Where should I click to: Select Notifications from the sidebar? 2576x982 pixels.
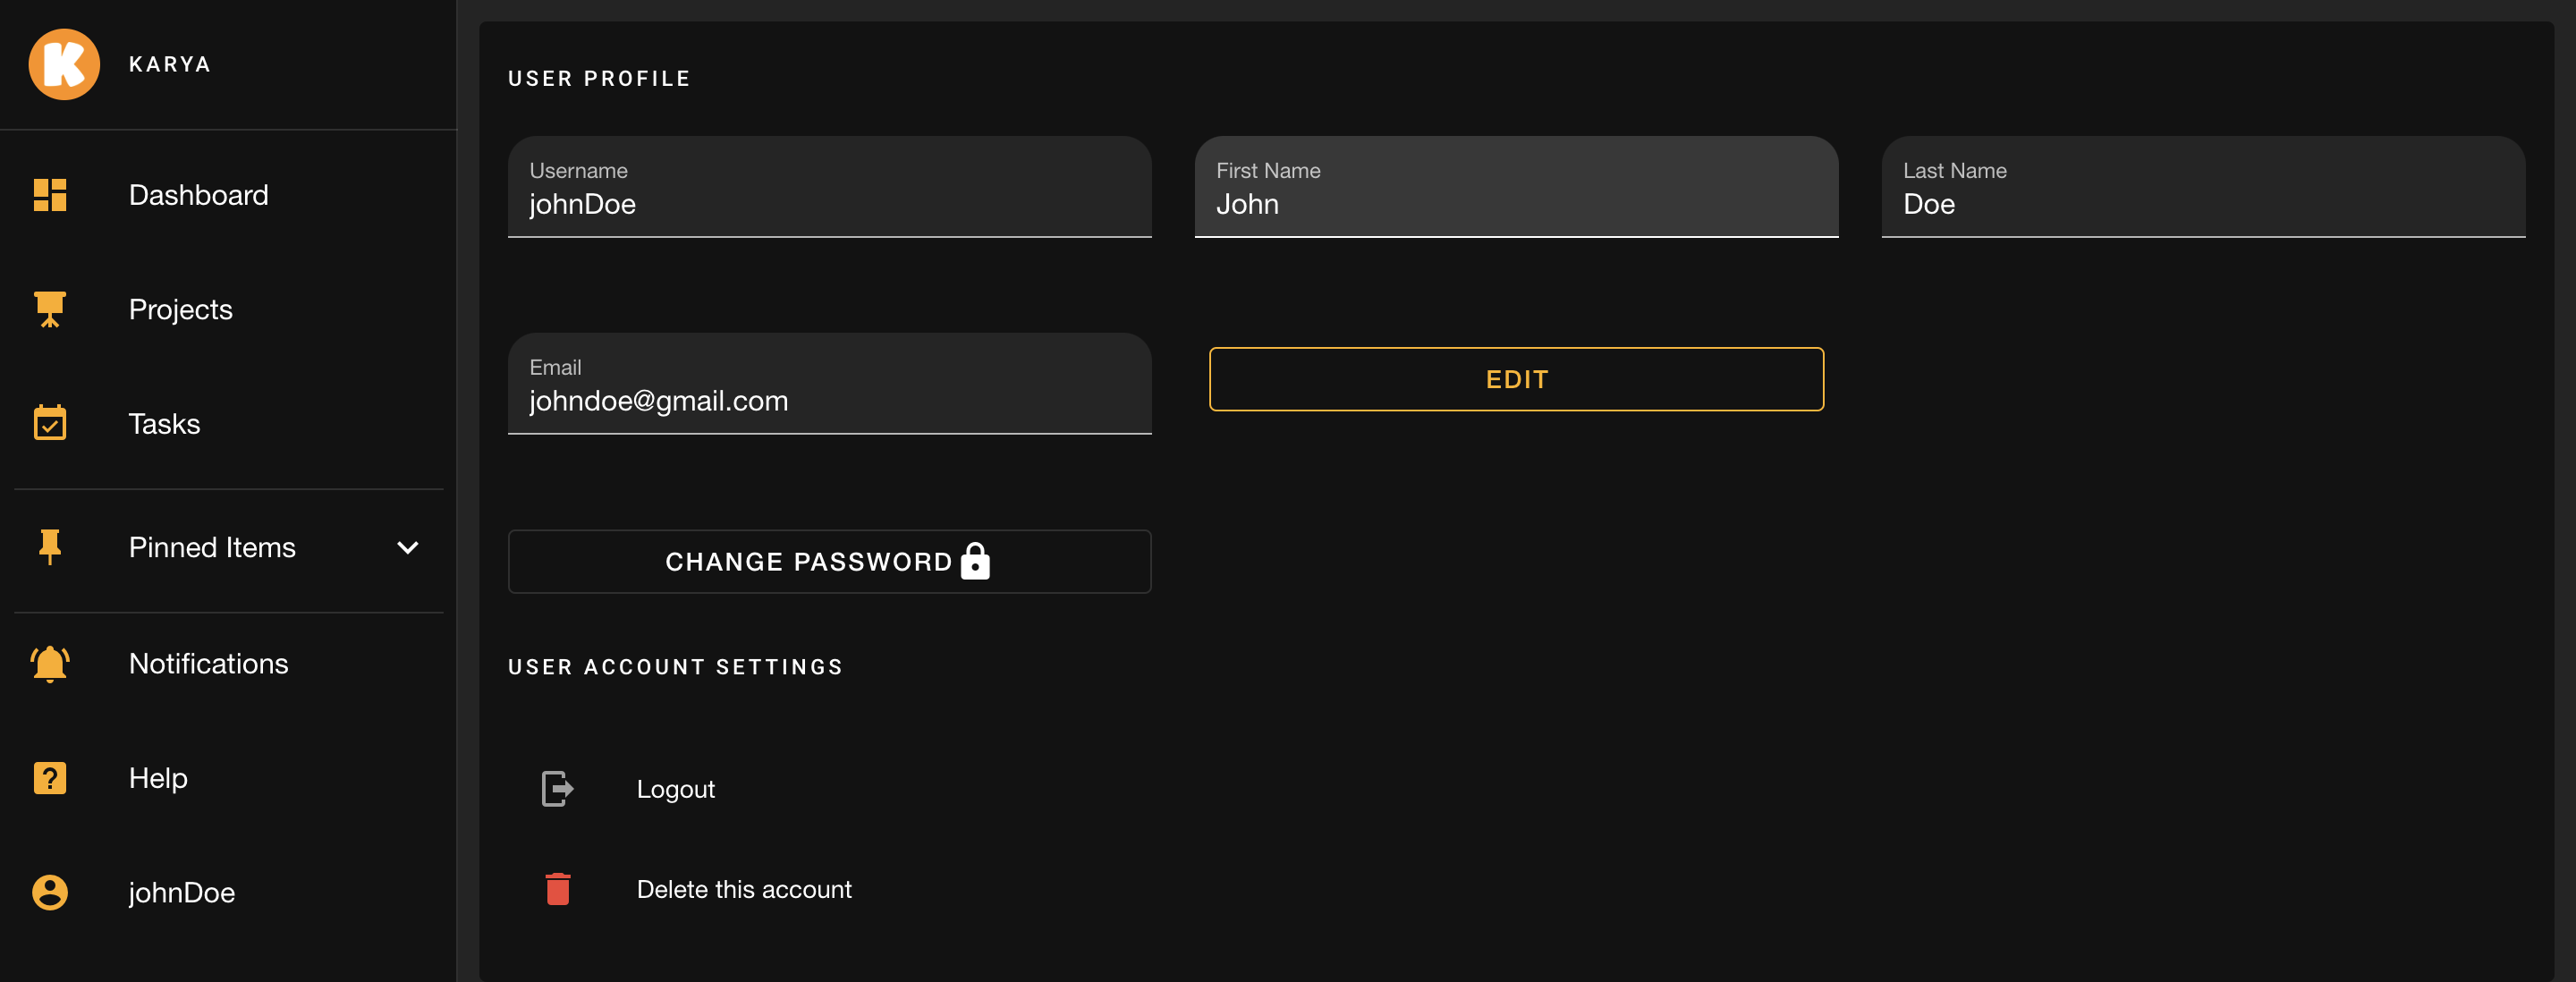point(208,663)
